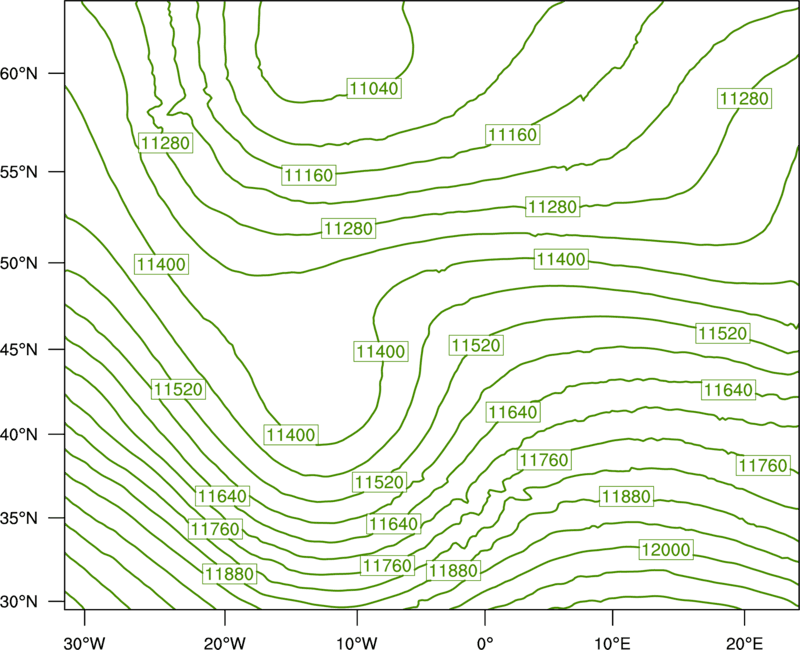Click the 0° longitude tick label
This screenshot has width=800, height=650.
coord(485,643)
